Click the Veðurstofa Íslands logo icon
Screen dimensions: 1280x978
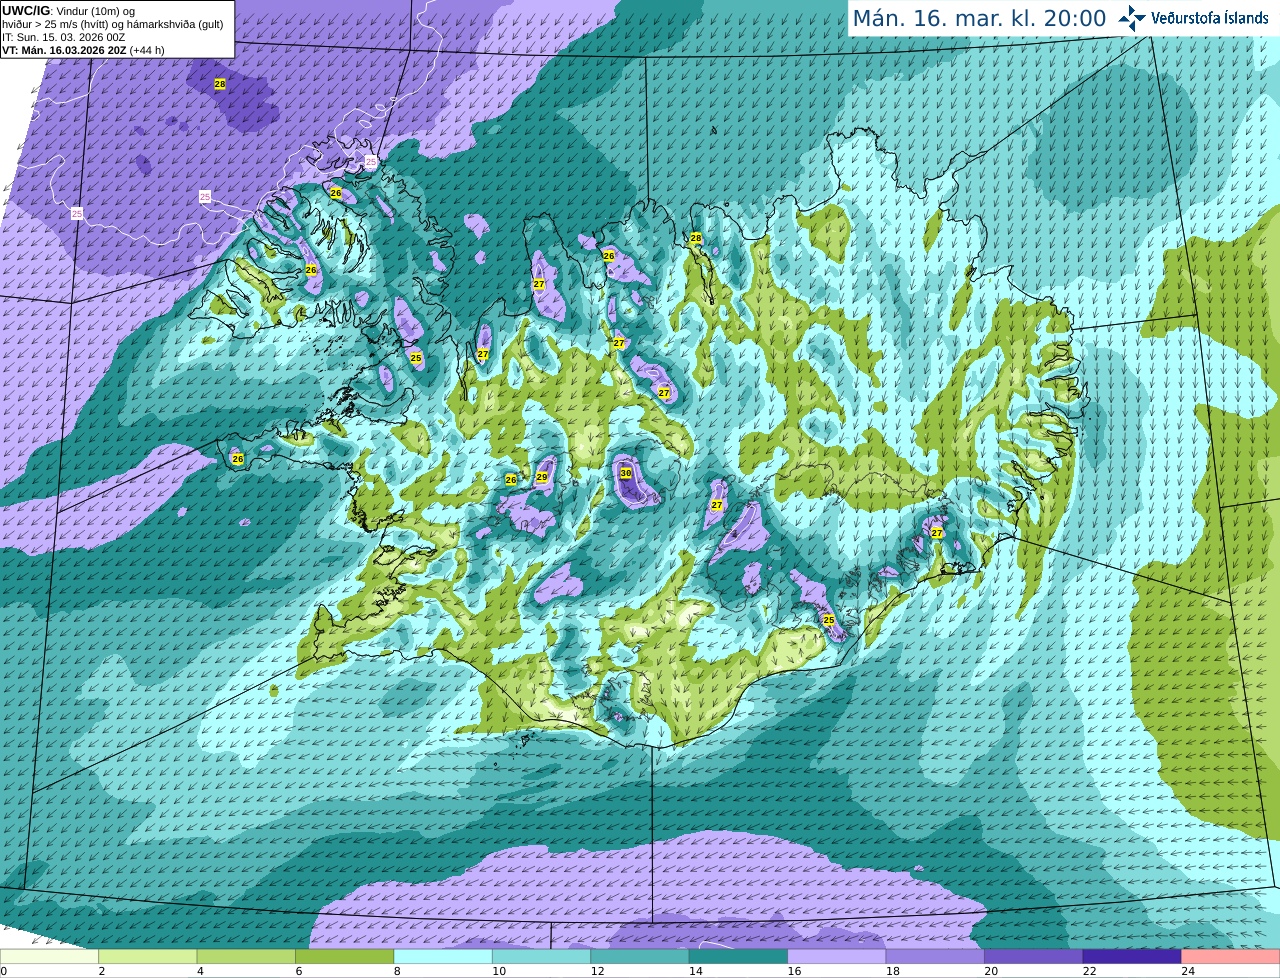[x=1132, y=18]
